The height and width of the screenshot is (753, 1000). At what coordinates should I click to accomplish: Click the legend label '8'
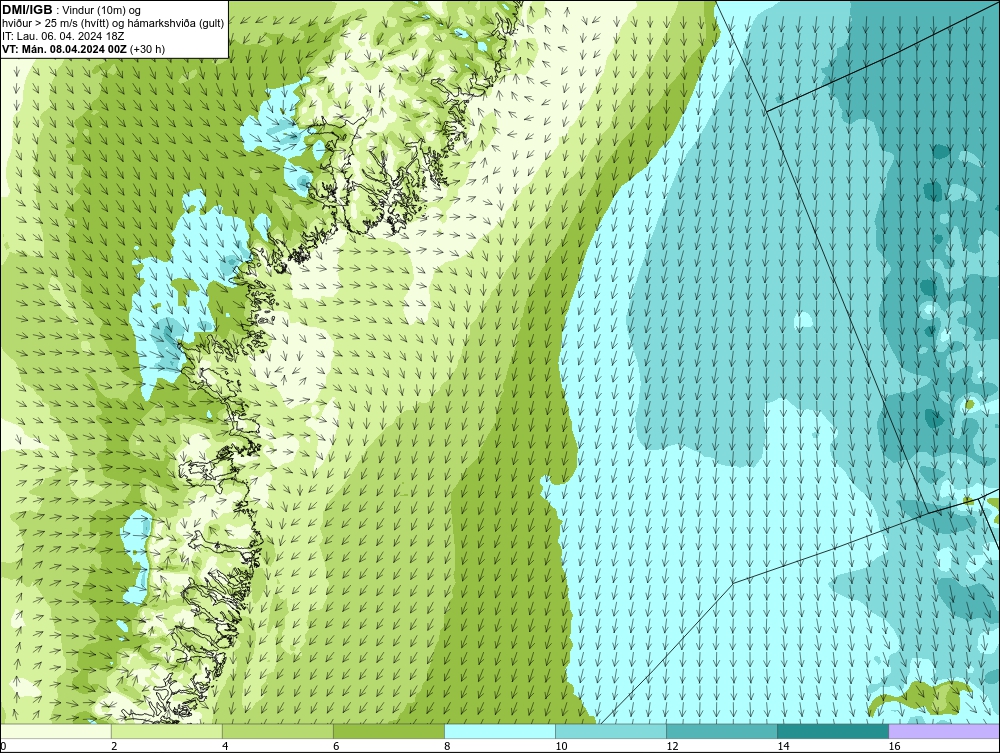(447, 746)
